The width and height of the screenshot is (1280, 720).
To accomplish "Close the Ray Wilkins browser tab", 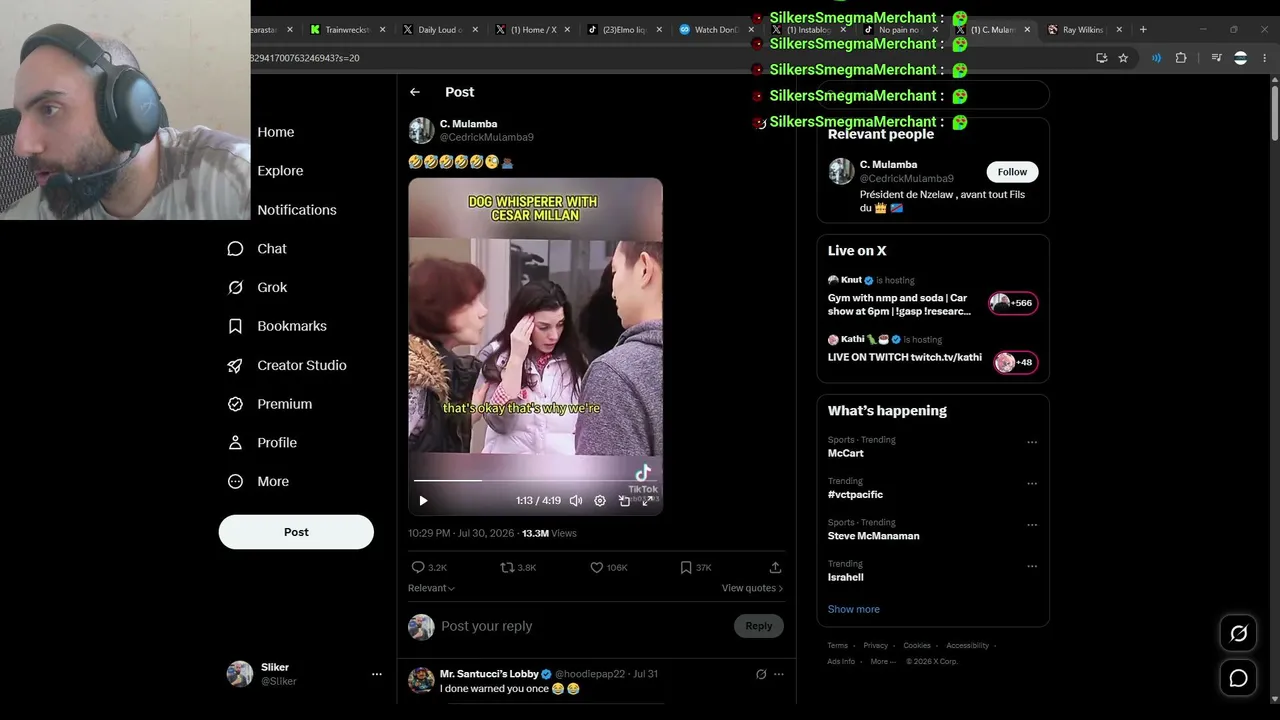I will [x=1119, y=30].
